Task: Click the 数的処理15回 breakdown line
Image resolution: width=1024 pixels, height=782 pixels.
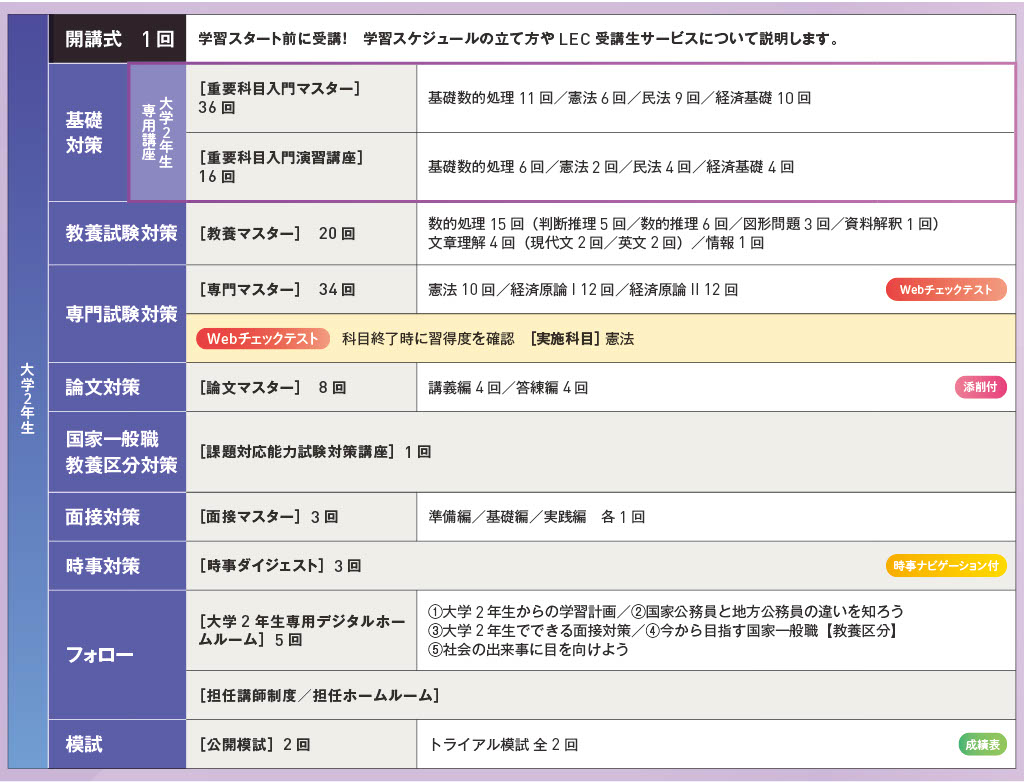Action: point(683,224)
